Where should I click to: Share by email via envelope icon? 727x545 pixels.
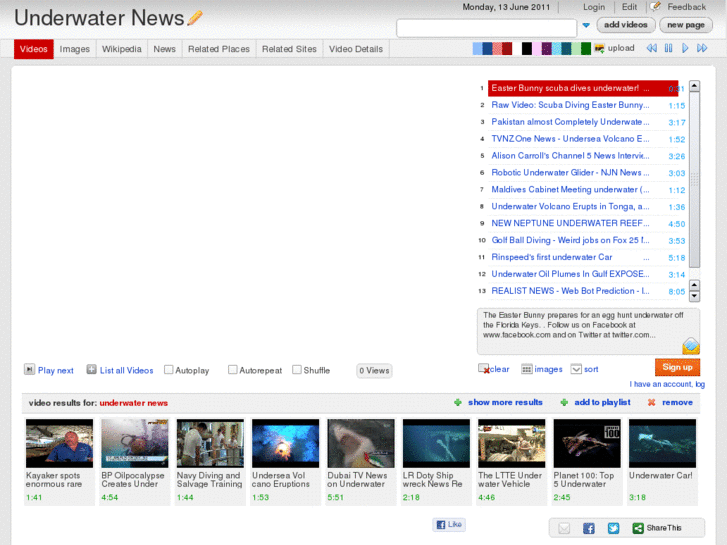coord(564,528)
